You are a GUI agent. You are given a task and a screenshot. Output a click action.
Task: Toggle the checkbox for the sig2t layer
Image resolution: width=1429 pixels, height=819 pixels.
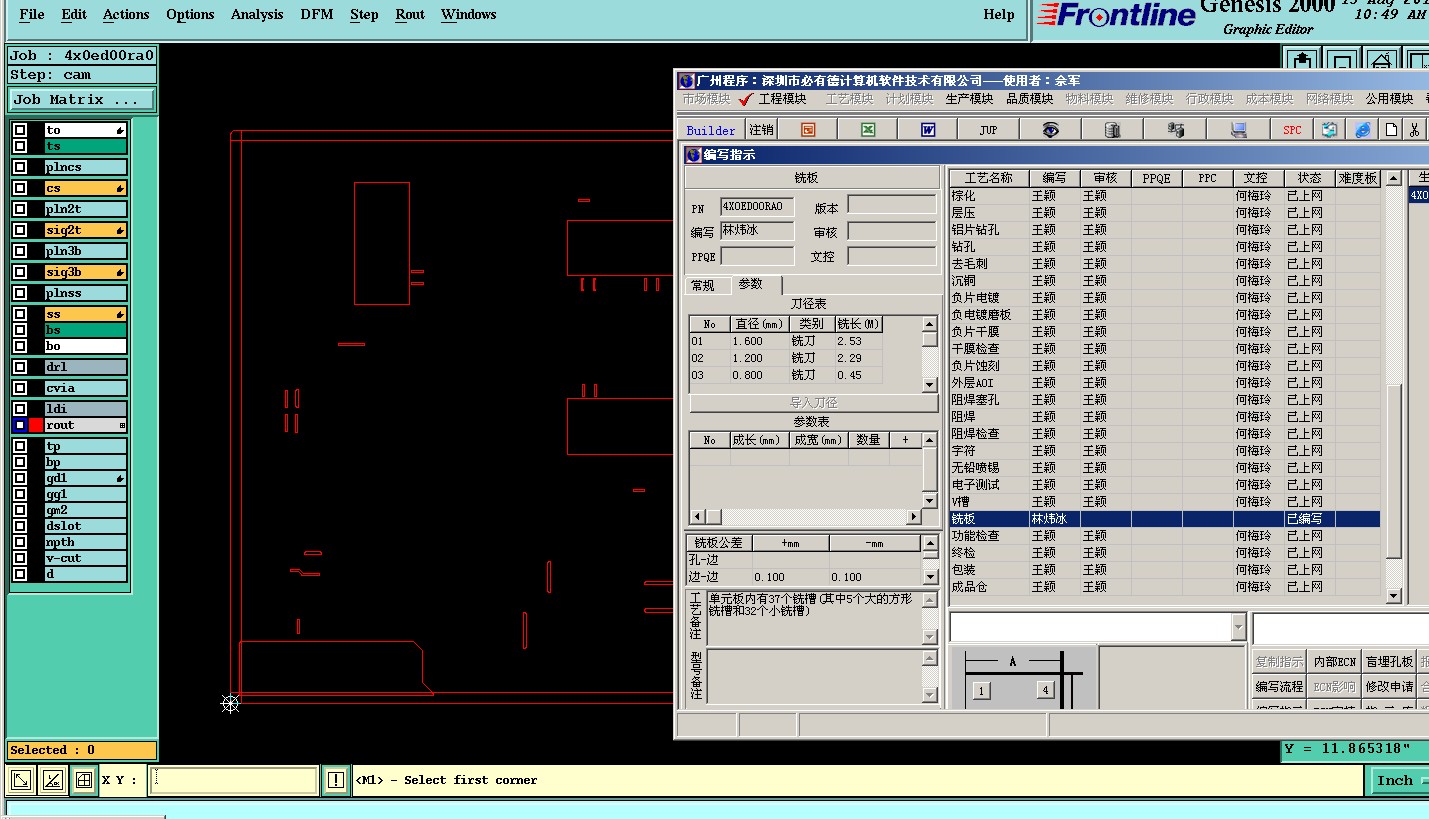(x=20, y=230)
